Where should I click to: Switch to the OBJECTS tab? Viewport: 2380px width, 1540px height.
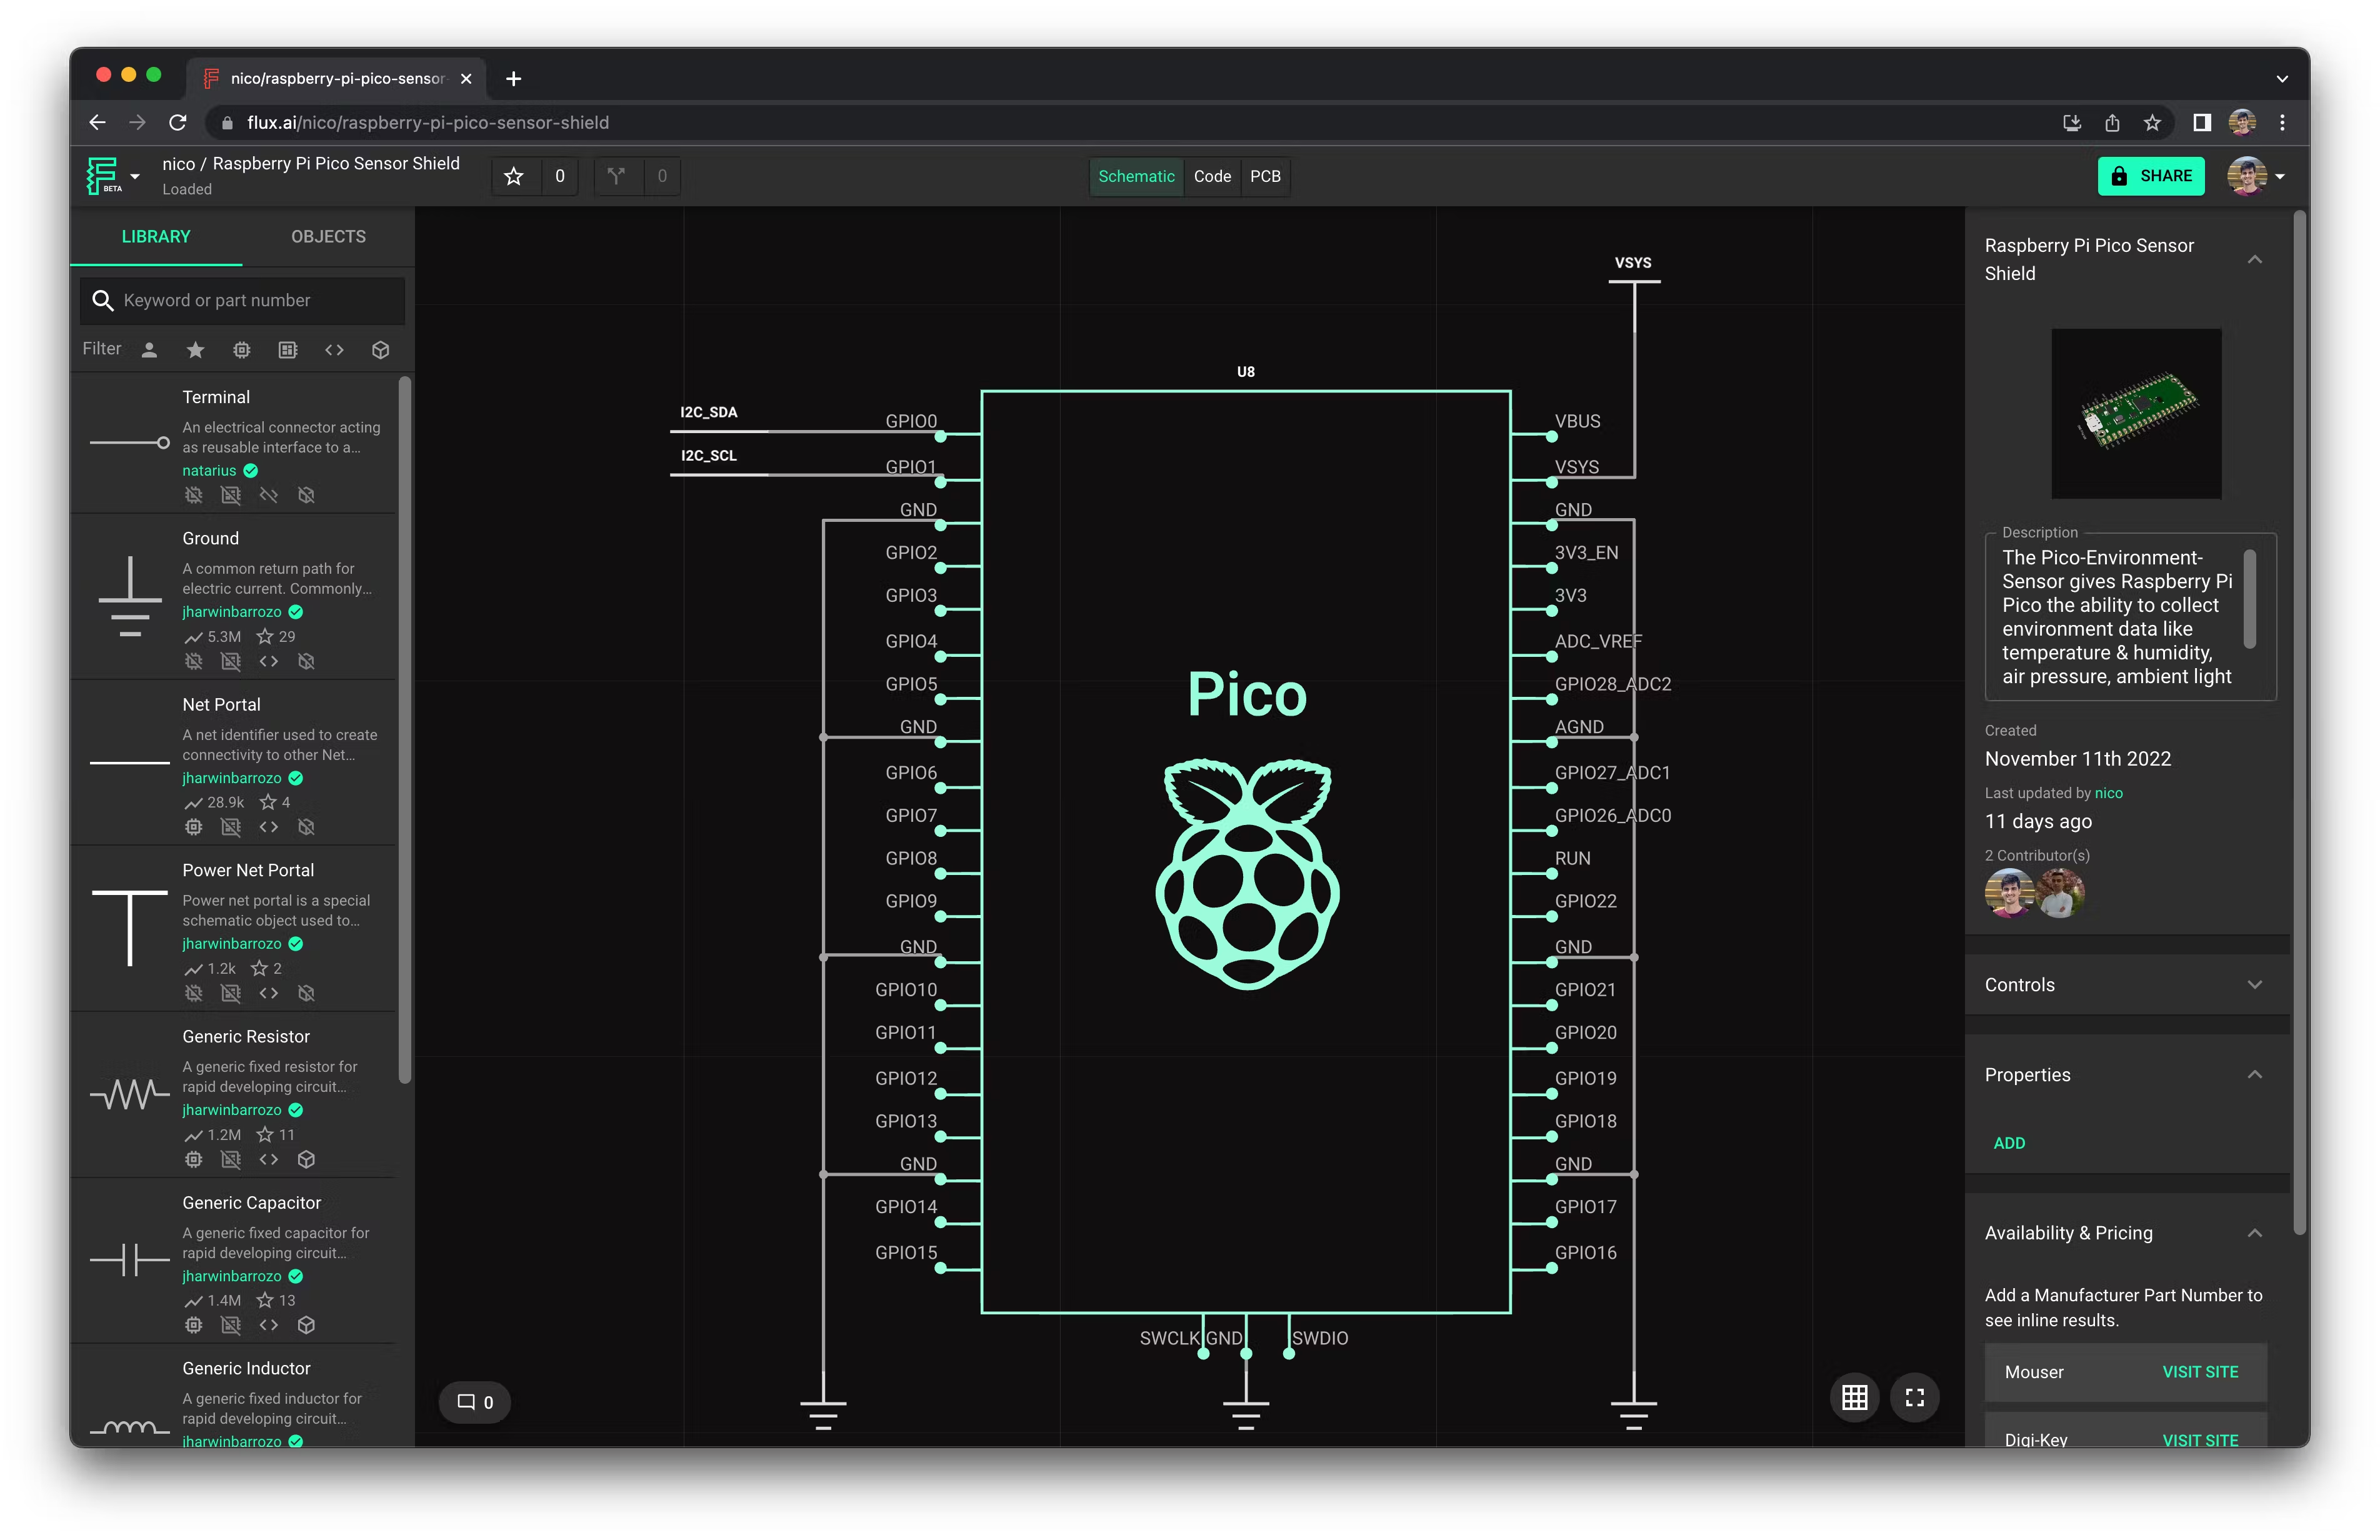pos(328,237)
